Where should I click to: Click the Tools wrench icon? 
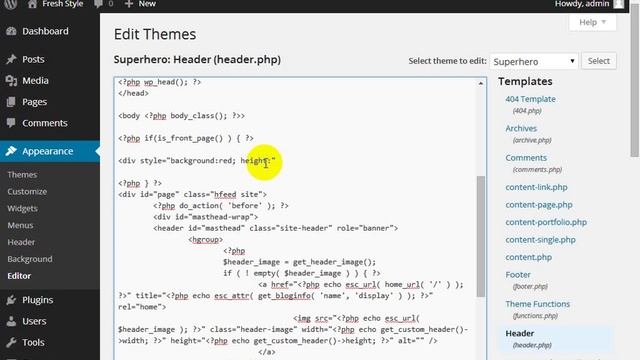[x=11, y=342]
